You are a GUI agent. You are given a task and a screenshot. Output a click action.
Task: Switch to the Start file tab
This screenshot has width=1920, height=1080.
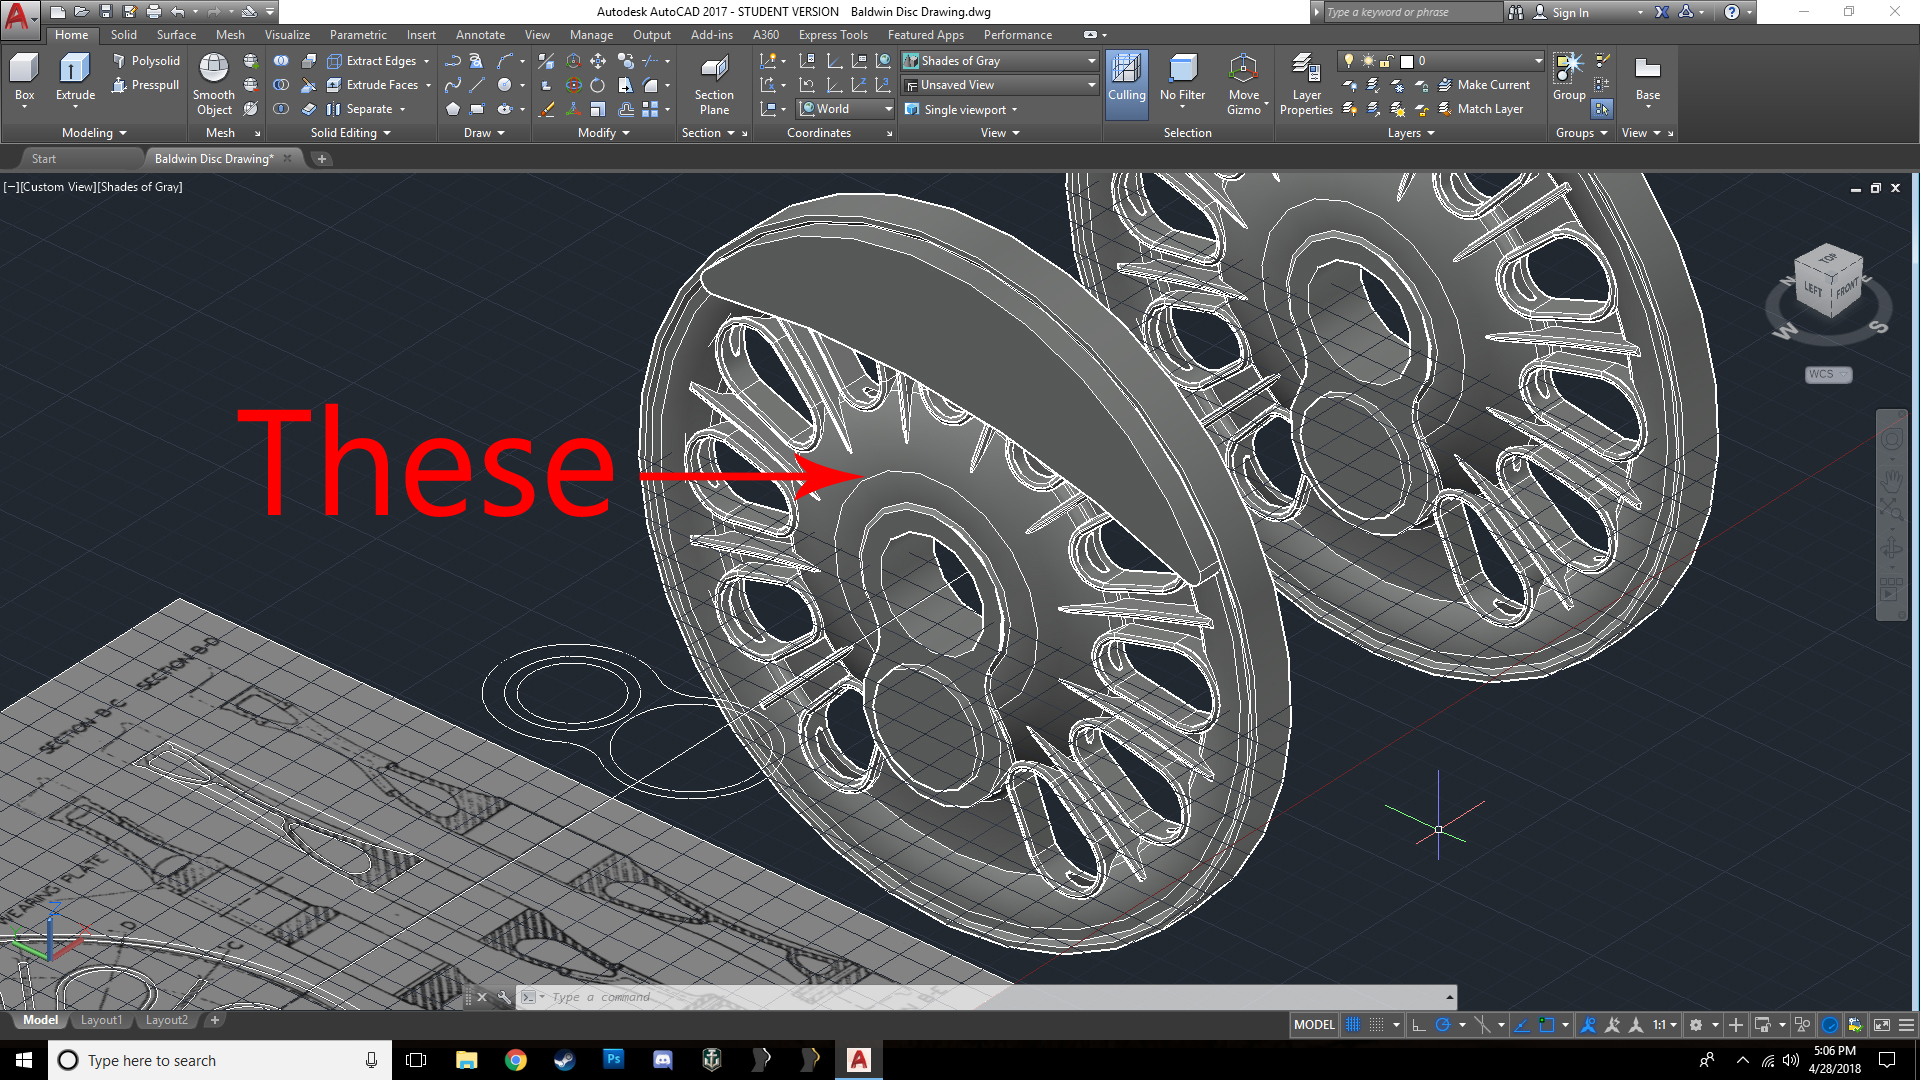44,159
